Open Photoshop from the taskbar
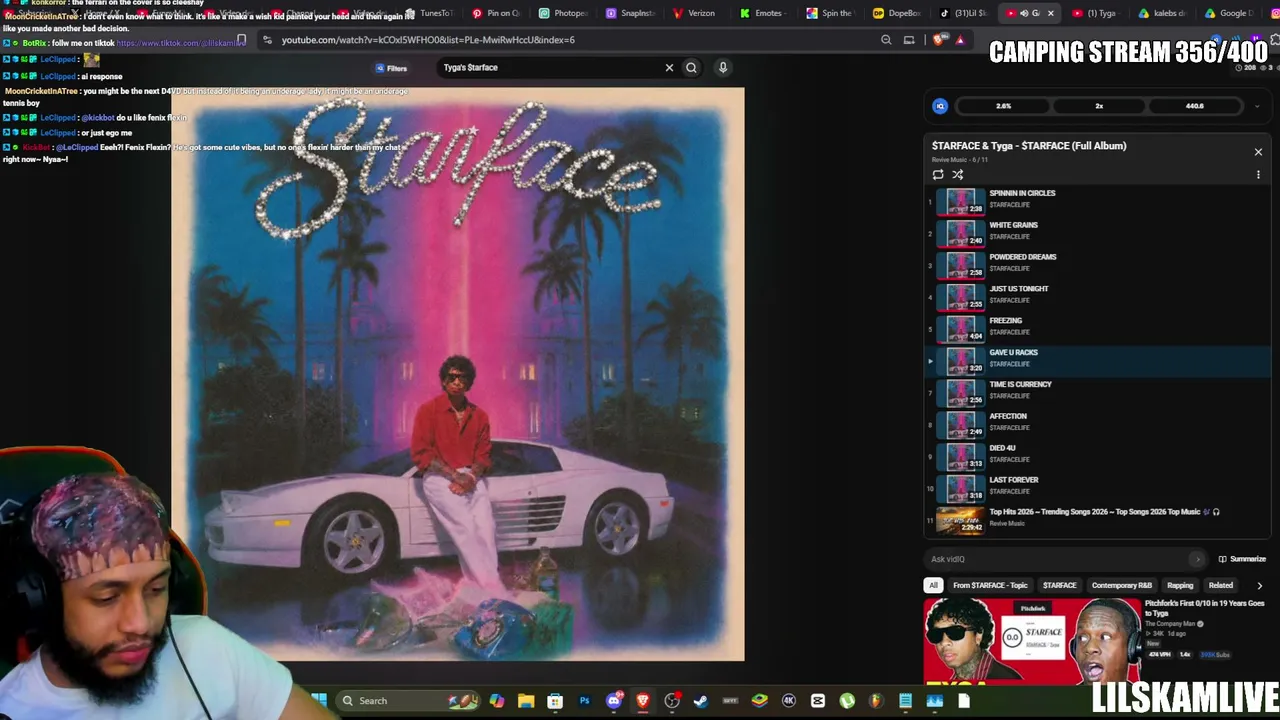This screenshot has height=720, width=1280. 584,701
